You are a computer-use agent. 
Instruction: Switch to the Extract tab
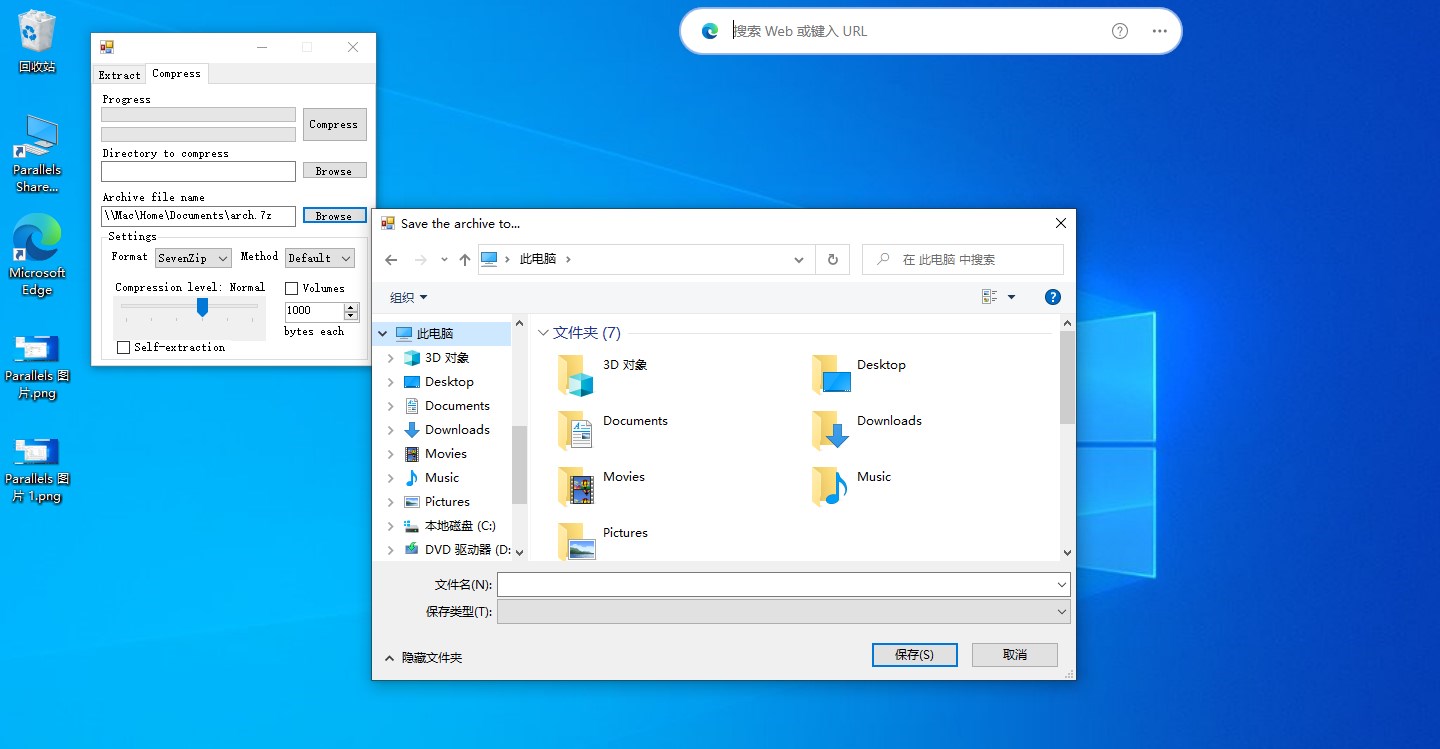119,73
